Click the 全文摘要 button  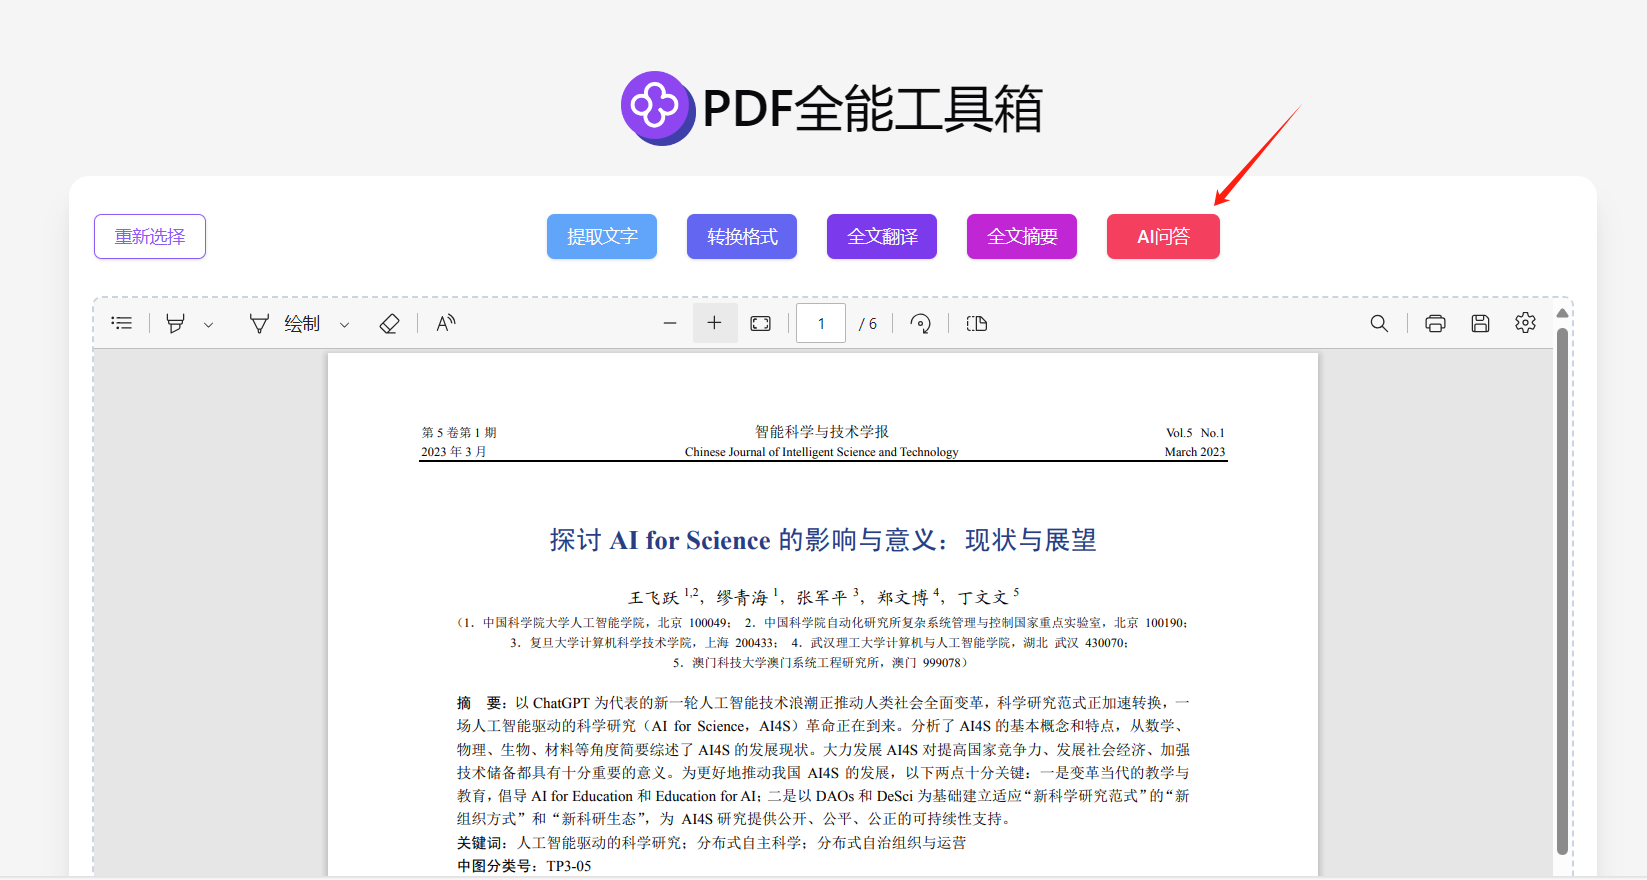pos(1022,236)
